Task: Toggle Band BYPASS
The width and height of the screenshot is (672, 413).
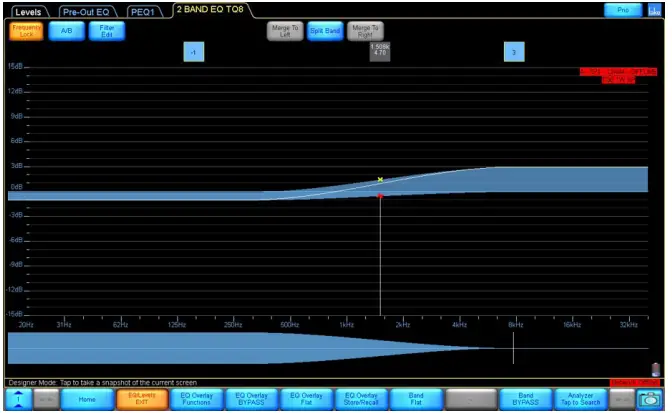Action: click(x=525, y=400)
